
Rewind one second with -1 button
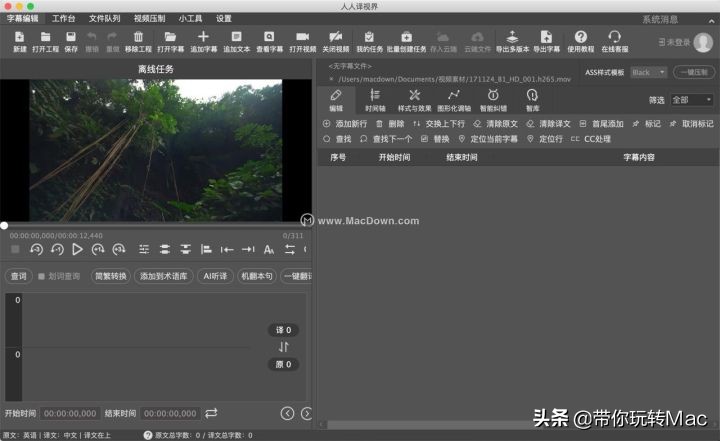pos(57,249)
